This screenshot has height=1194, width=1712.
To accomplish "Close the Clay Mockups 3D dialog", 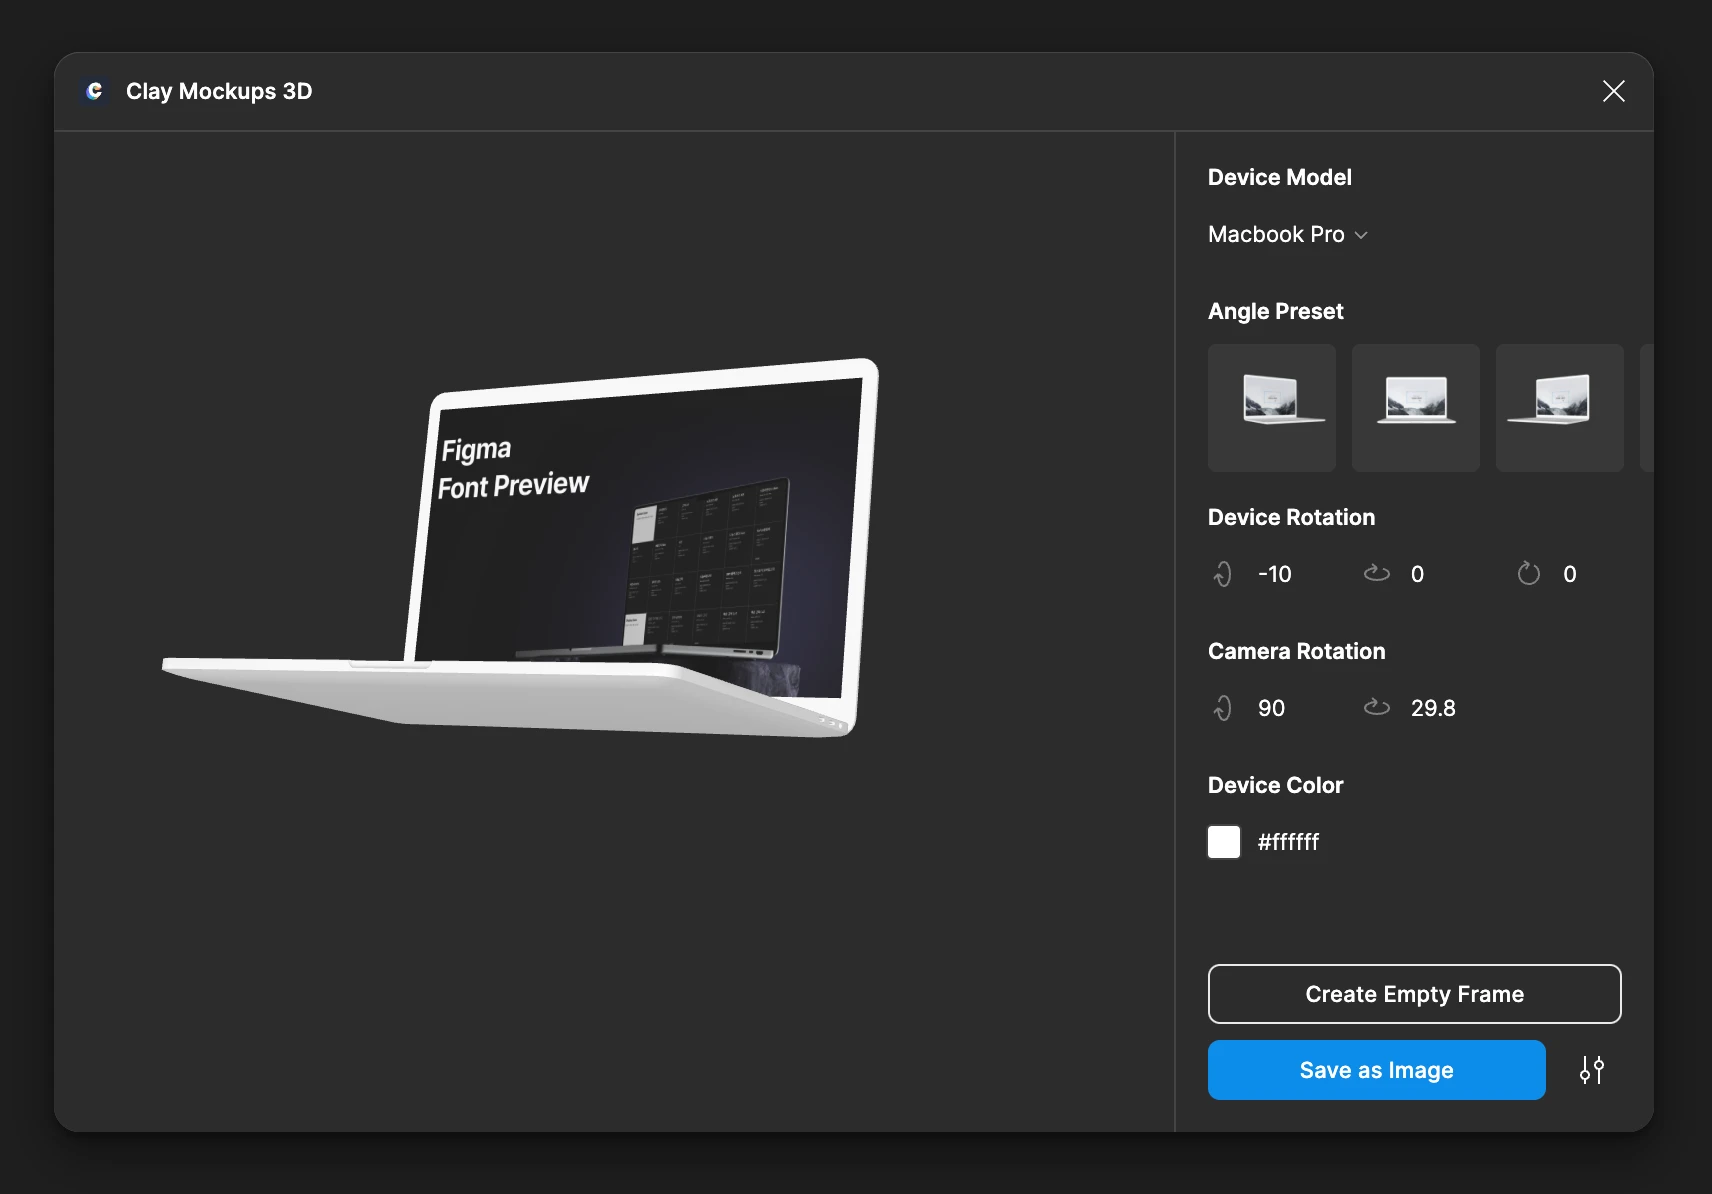I will tap(1613, 91).
